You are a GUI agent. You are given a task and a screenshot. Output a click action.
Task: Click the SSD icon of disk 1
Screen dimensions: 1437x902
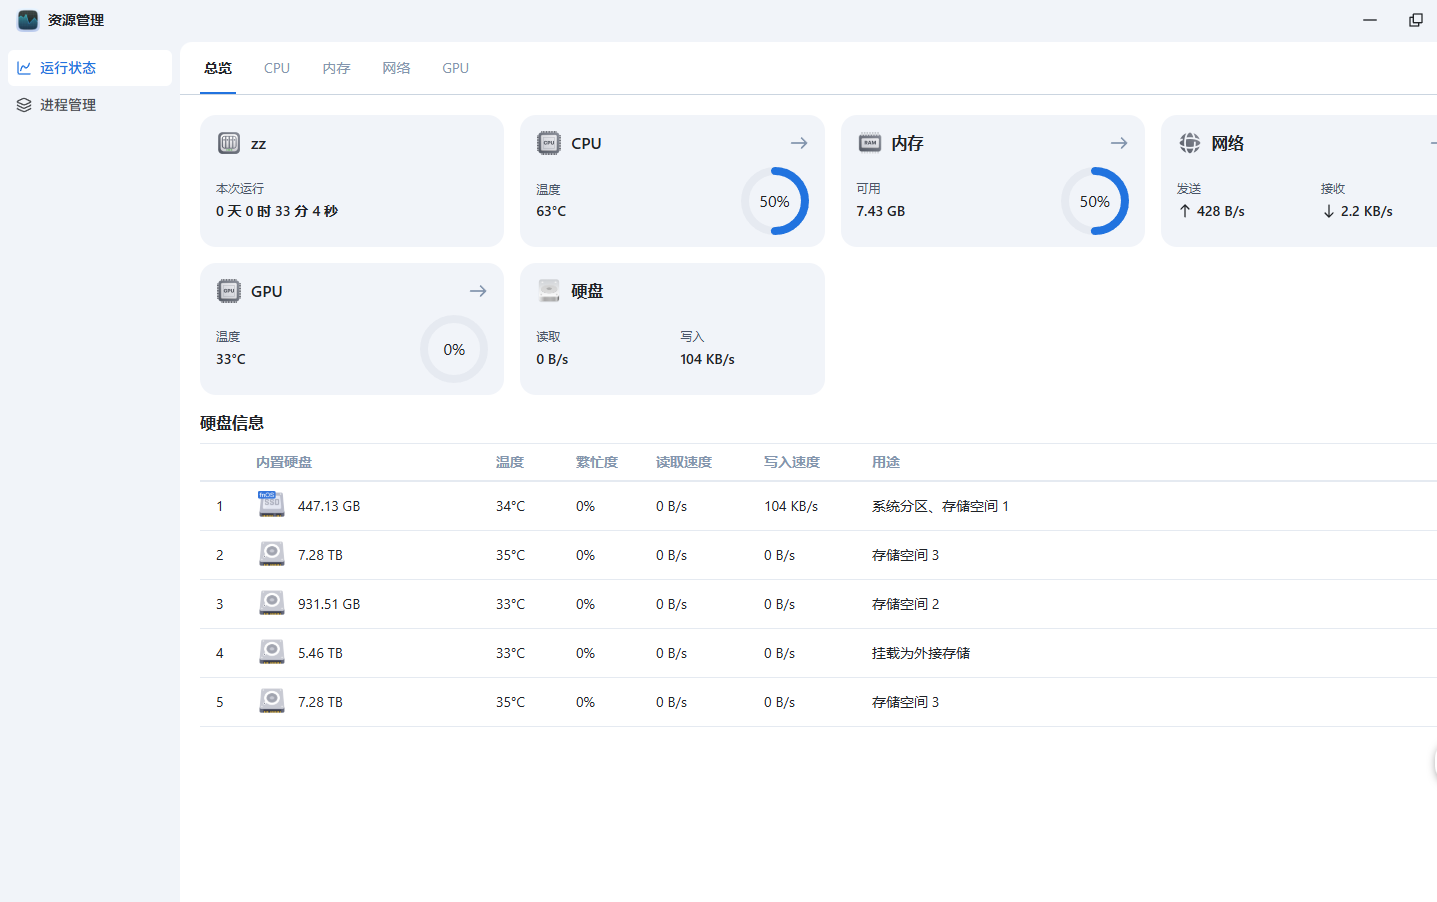(271, 505)
